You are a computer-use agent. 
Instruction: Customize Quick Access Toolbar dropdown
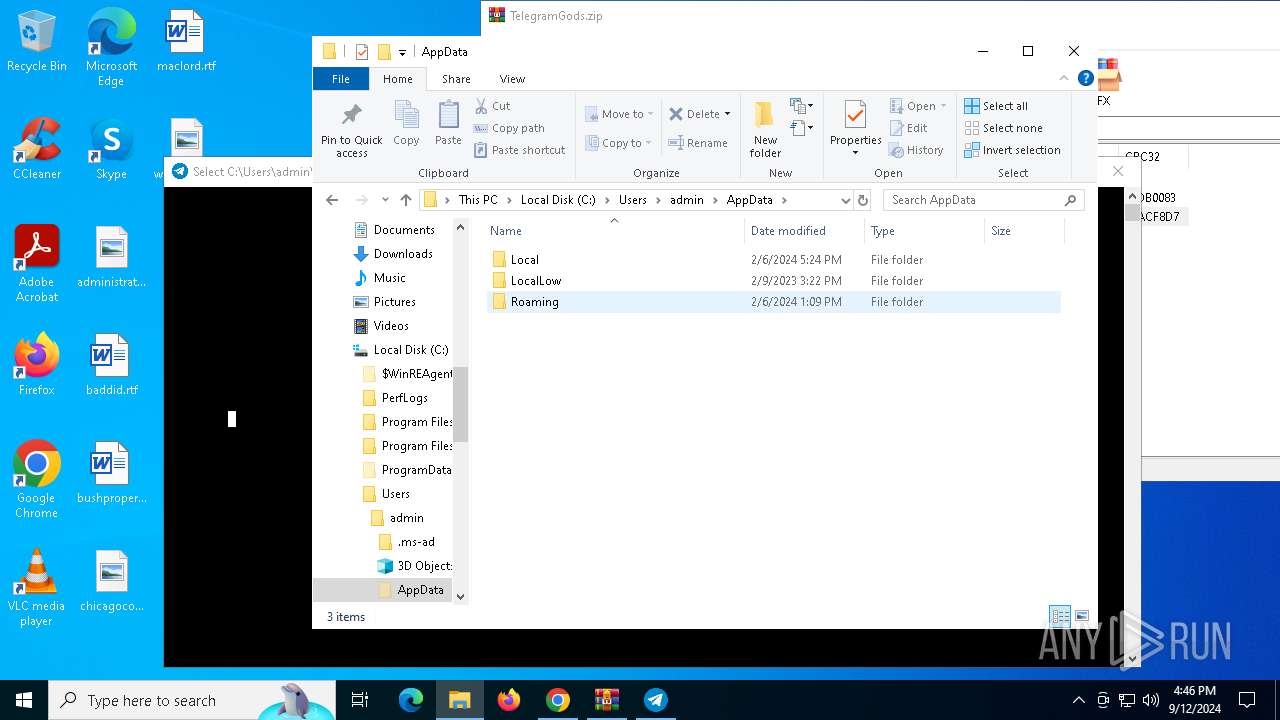(x=402, y=52)
